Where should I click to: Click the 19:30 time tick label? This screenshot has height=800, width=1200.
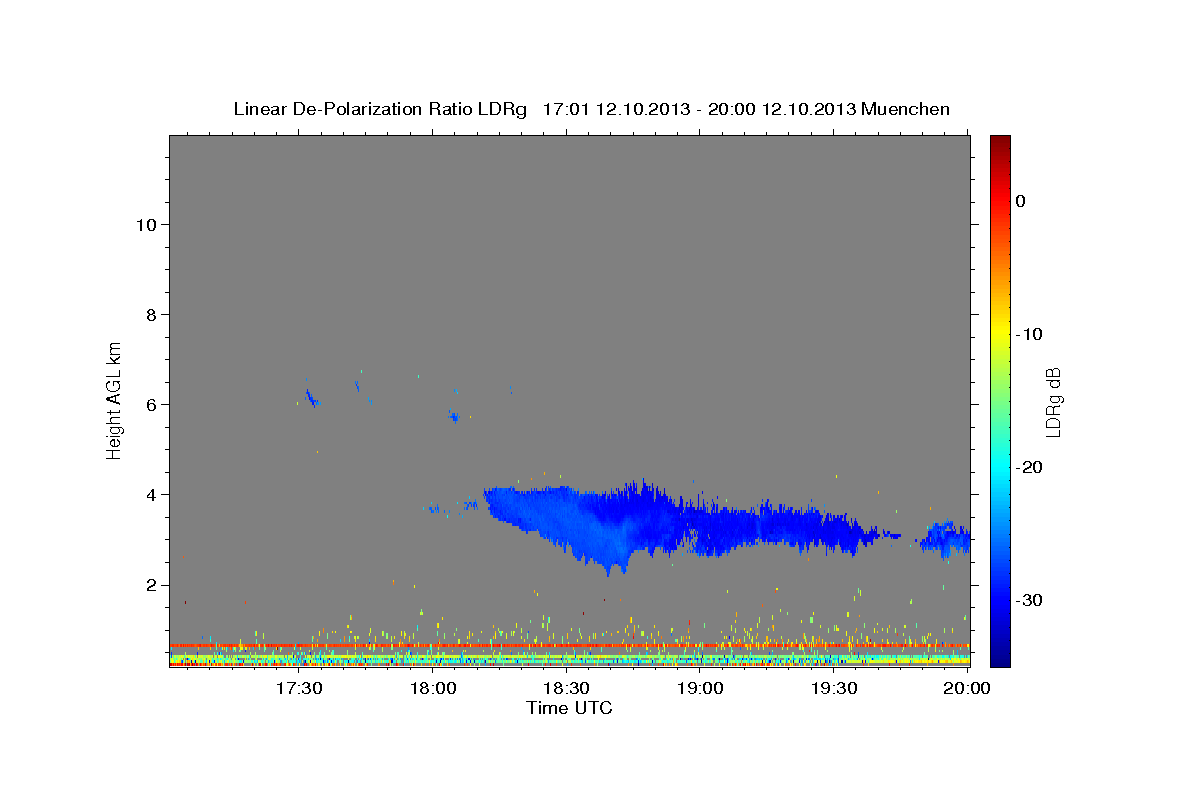click(834, 689)
